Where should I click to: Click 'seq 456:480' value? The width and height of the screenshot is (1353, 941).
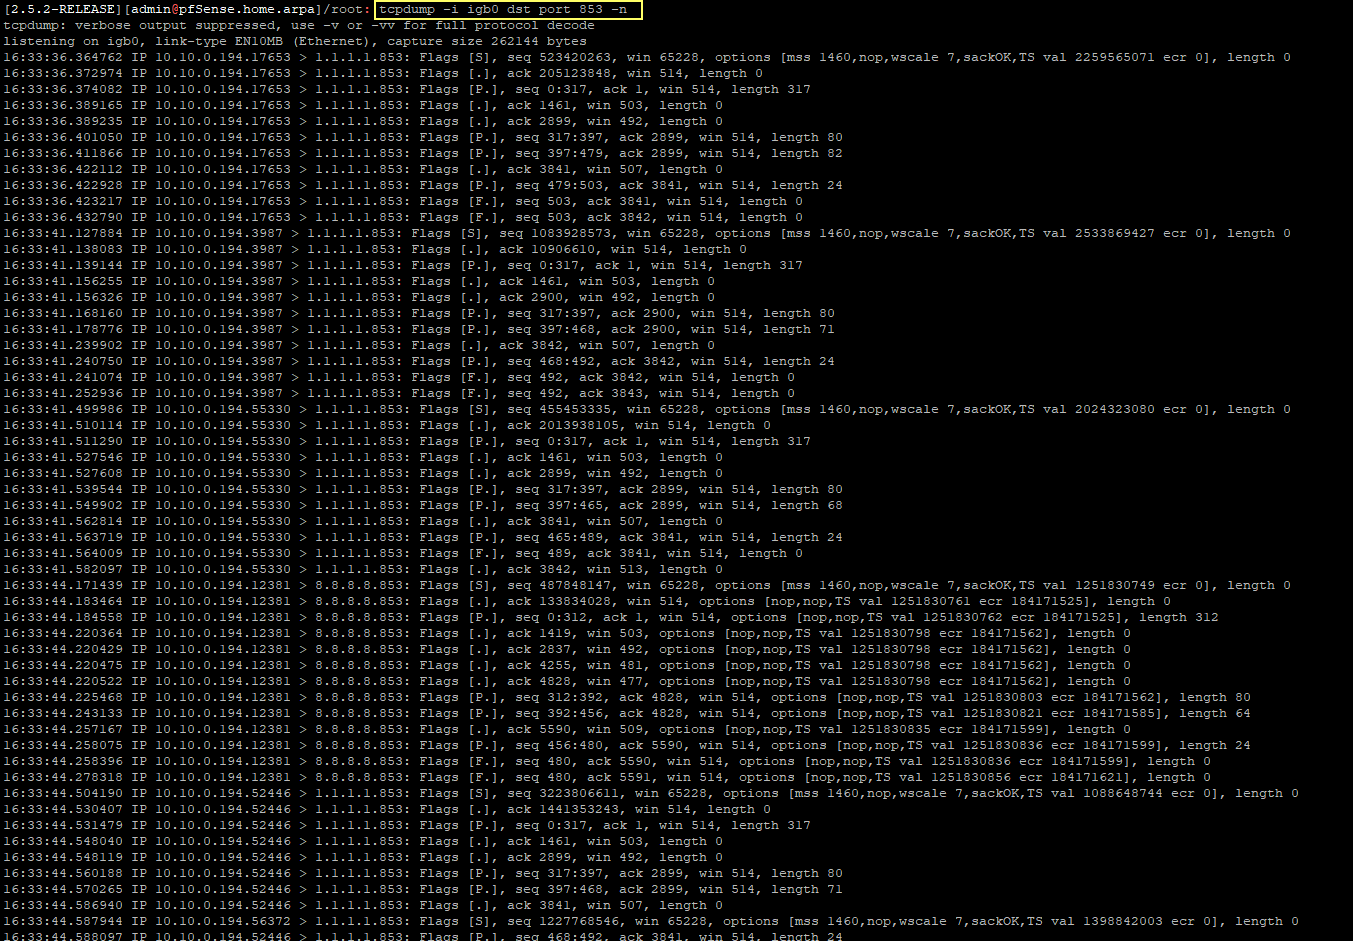(559, 745)
